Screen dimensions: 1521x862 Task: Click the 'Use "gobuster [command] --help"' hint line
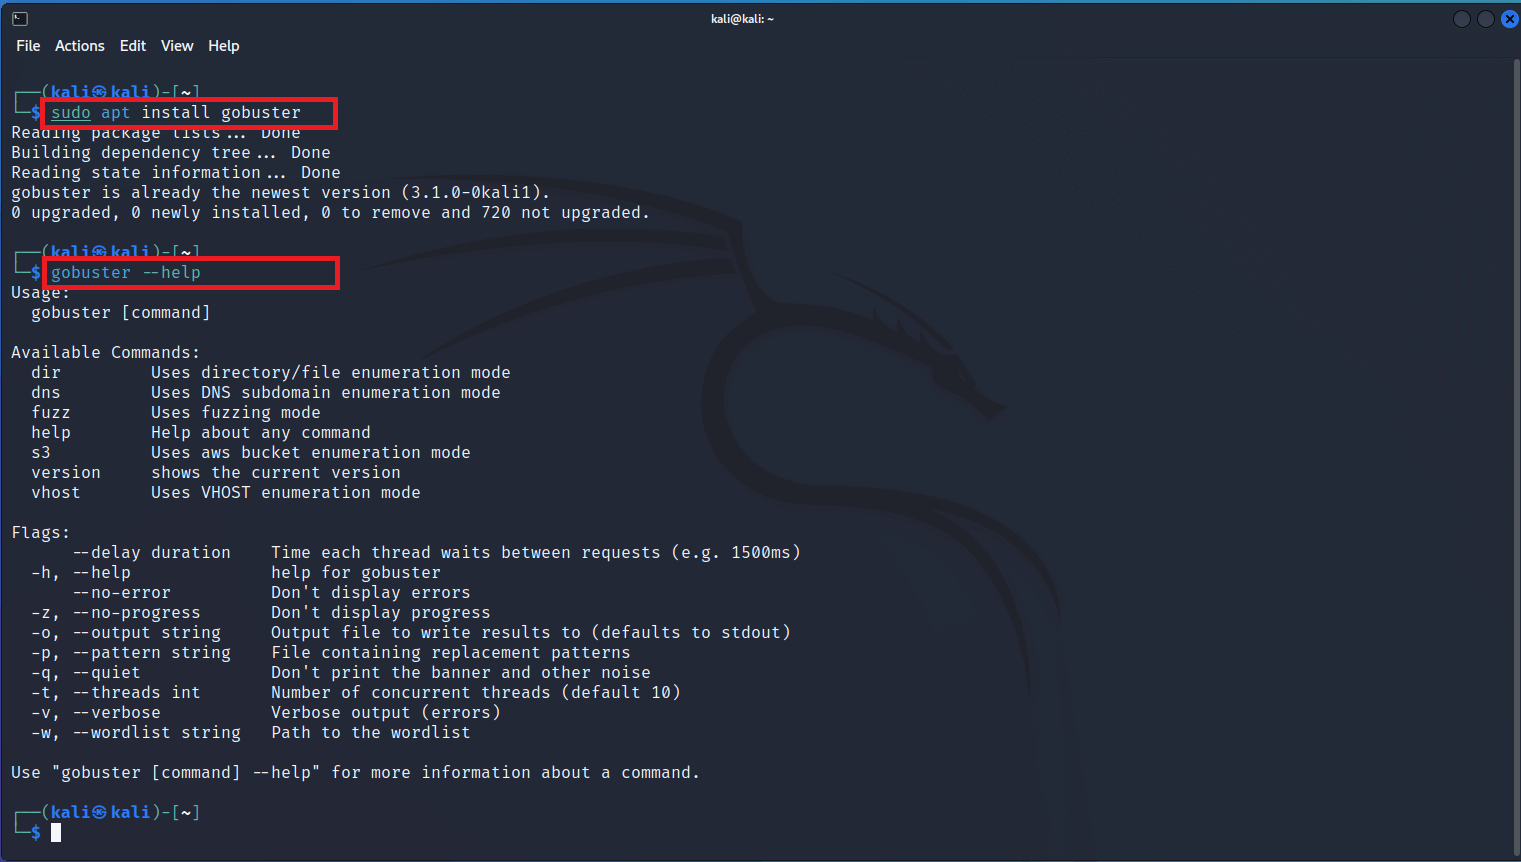[x=356, y=773]
